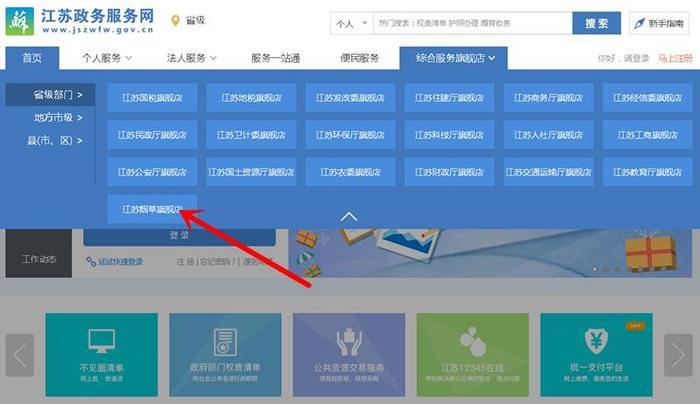This screenshot has height=404, width=700.
Task: Click the 注册 link below login
Action: pyautogui.click(x=185, y=262)
